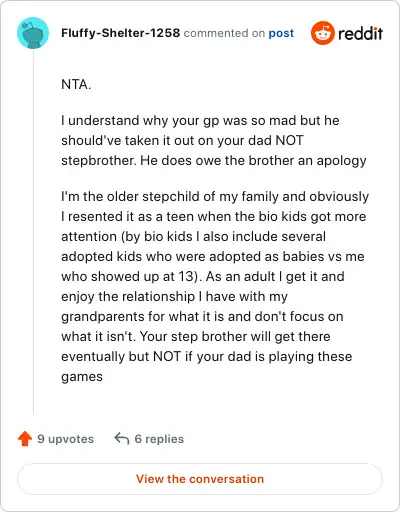Click the Fluffy-Shelter-1258 Snoo avatar
The width and height of the screenshot is (400, 512).
coord(33,33)
